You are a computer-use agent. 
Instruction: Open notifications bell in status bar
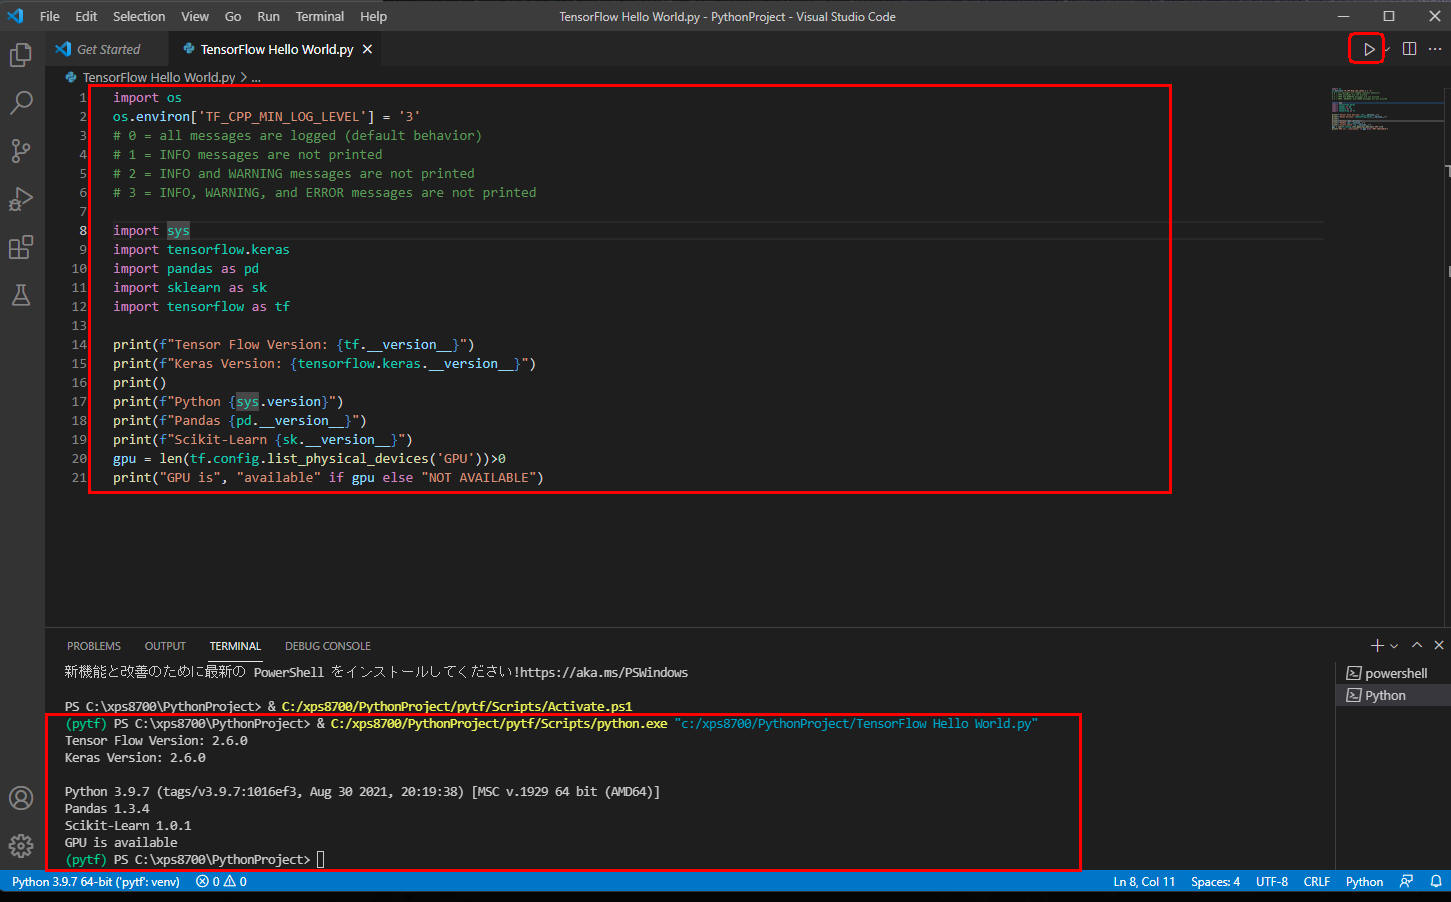click(x=1436, y=881)
